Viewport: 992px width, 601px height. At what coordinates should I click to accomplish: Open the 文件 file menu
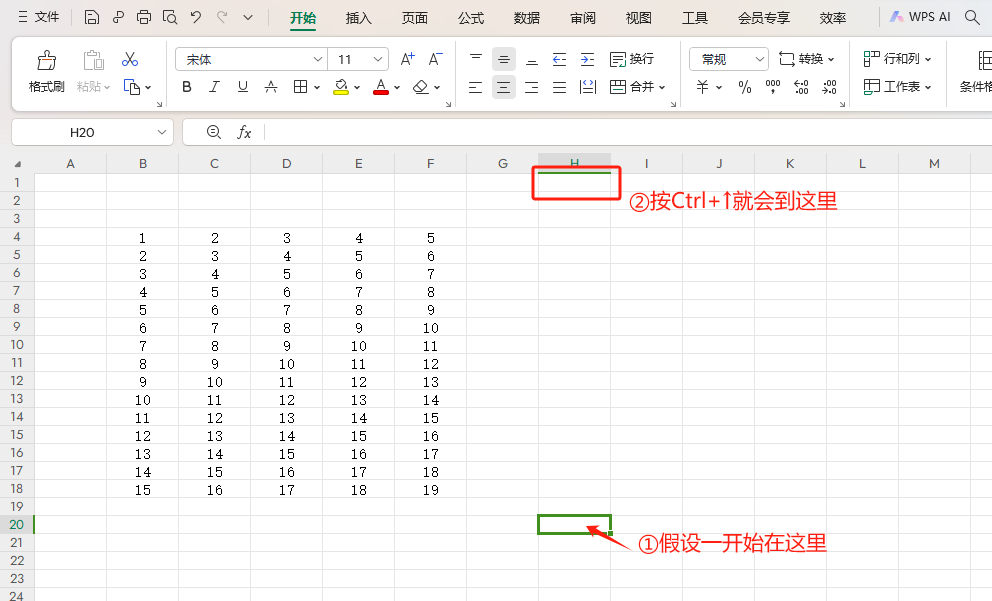click(x=39, y=17)
